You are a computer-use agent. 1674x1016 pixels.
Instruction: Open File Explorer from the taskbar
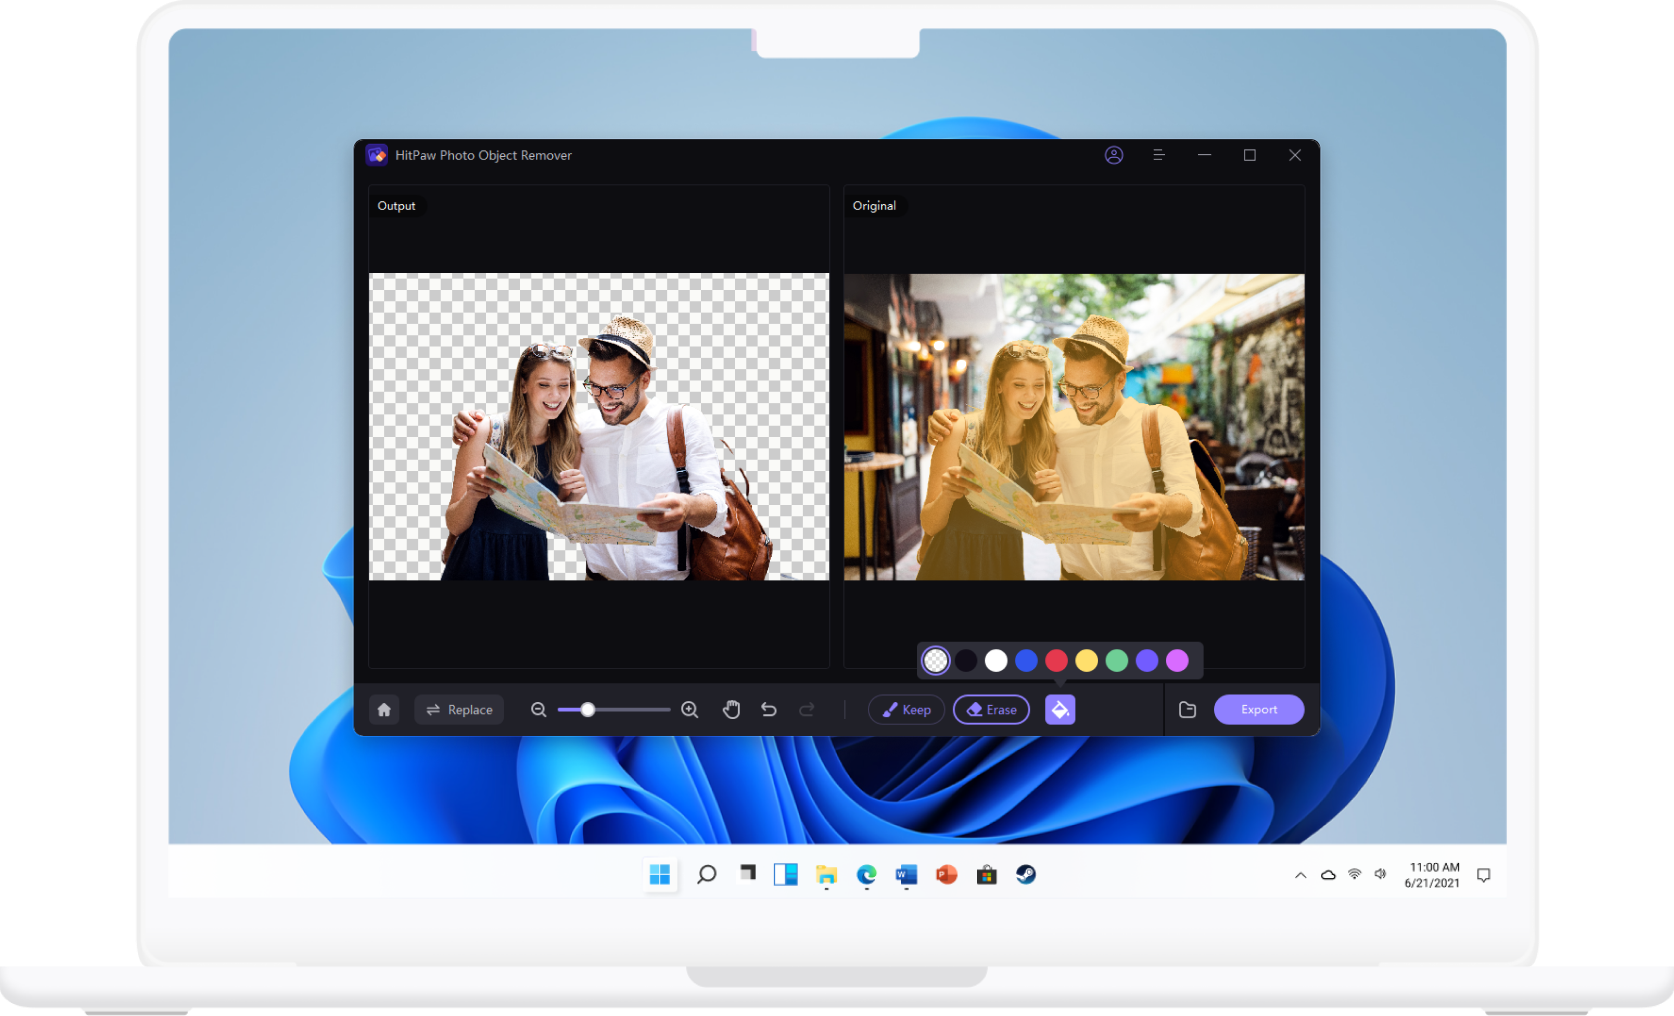pyautogui.click(x=826, y=875)
